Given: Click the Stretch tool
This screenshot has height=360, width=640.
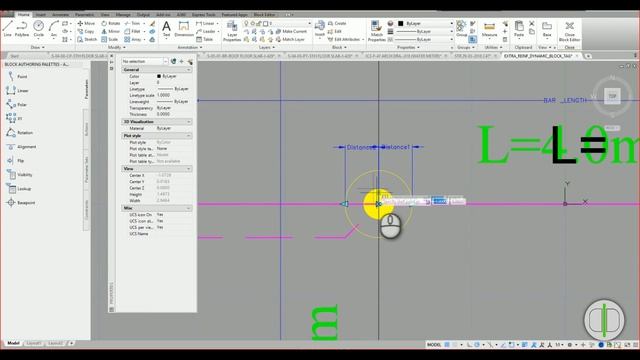Looking at the screenshot, I should point(87,39).
